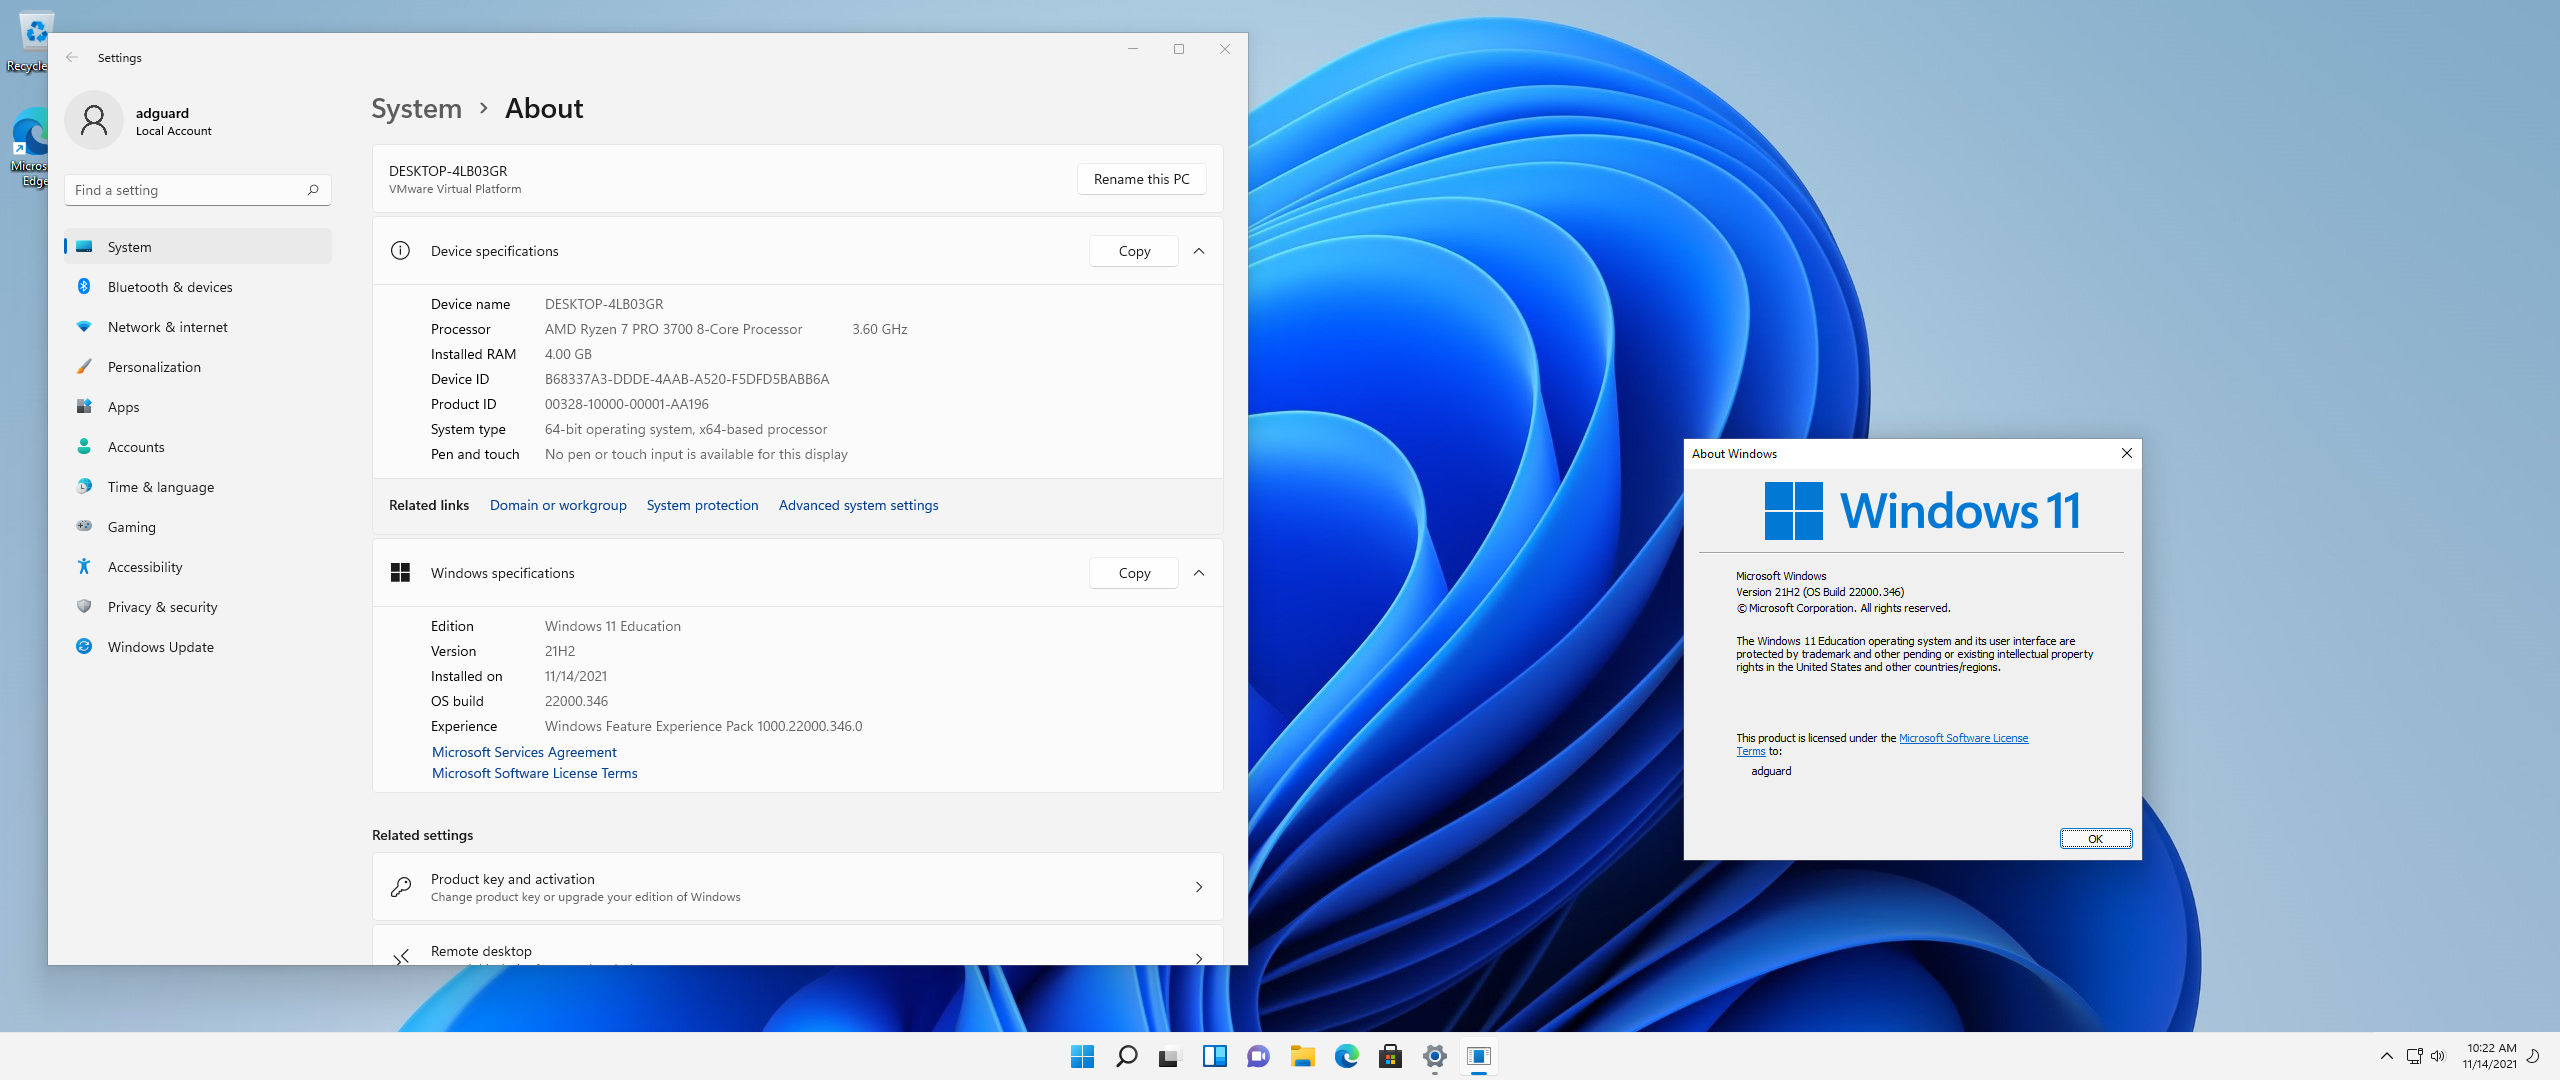The width and height of the screenshot is (2560, 1080).
Task: Click the Find a setting search box
Action: [x=198, y=190]
